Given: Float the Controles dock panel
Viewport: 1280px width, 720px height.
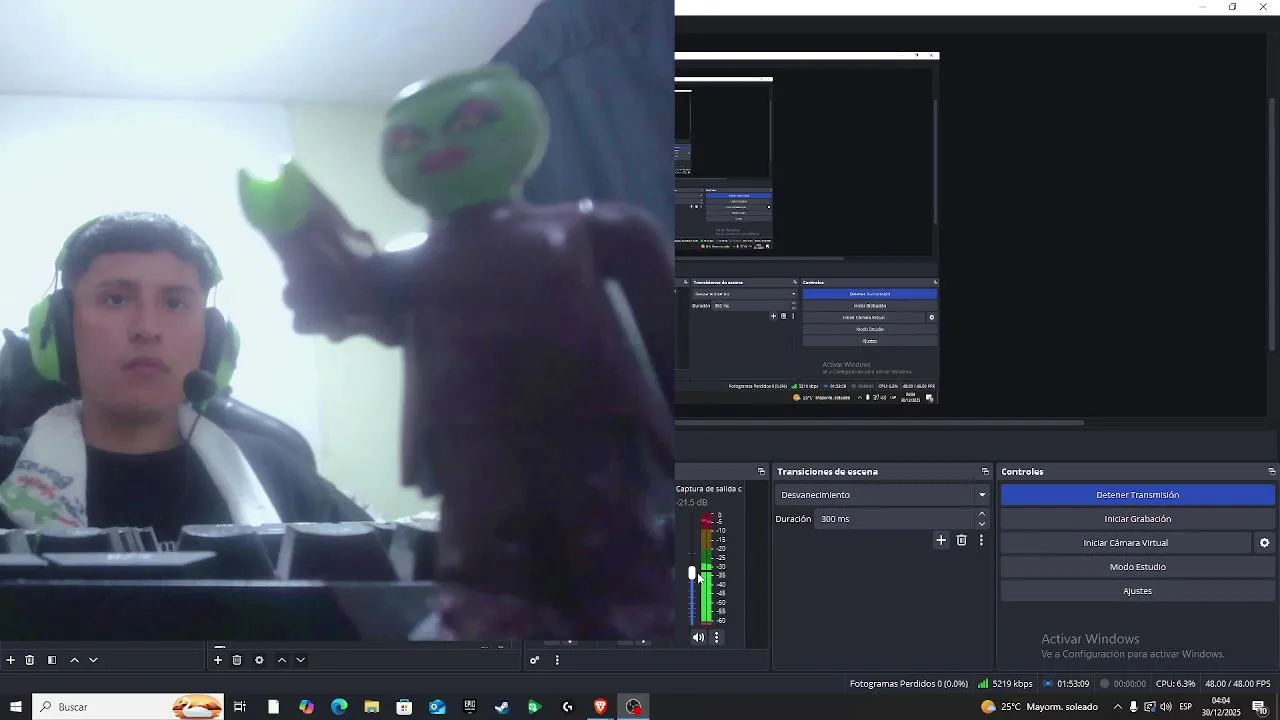Looking at the screenshot, I should pyautogui.click(x=1271, y=472).
